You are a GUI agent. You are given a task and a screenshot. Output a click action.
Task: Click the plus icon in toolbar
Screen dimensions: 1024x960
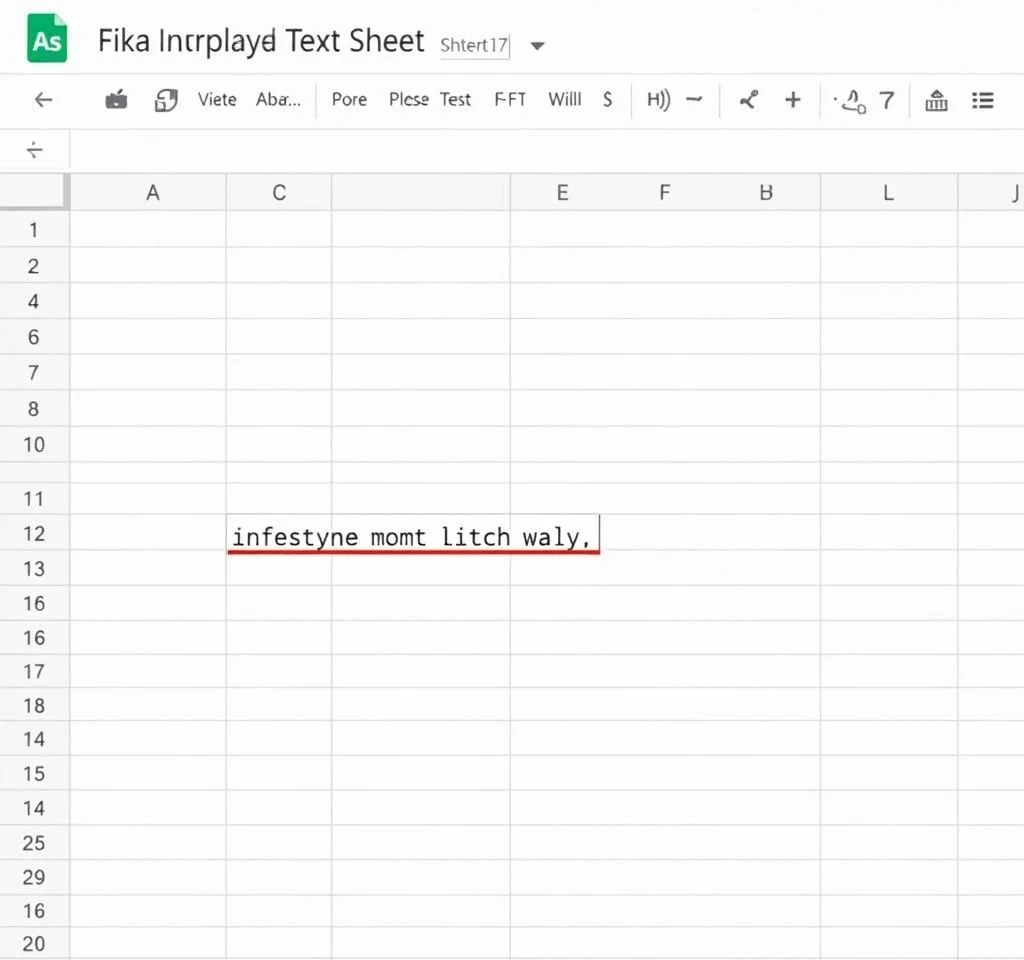[793, 100]
